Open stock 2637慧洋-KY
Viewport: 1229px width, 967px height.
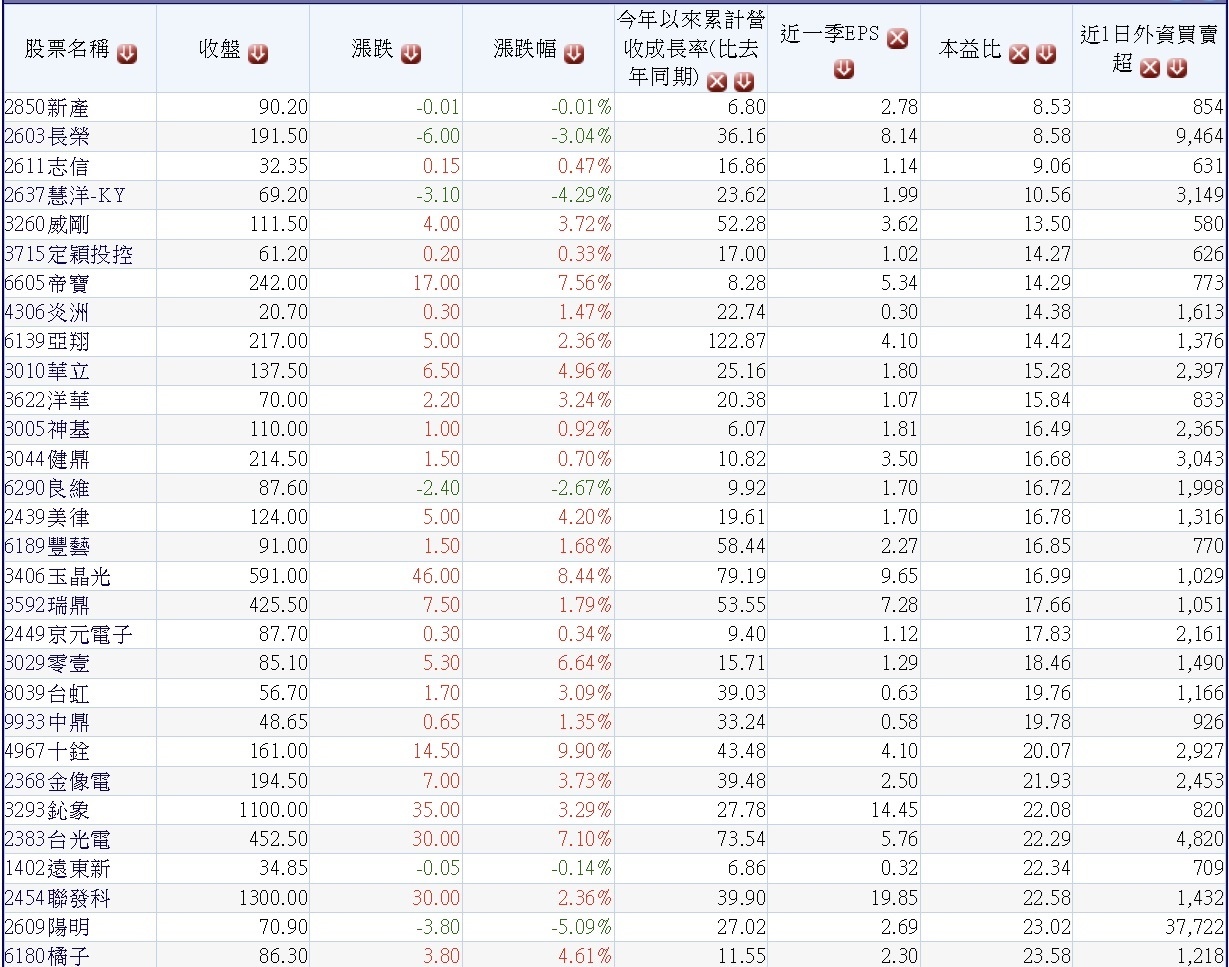click(65, 196)
